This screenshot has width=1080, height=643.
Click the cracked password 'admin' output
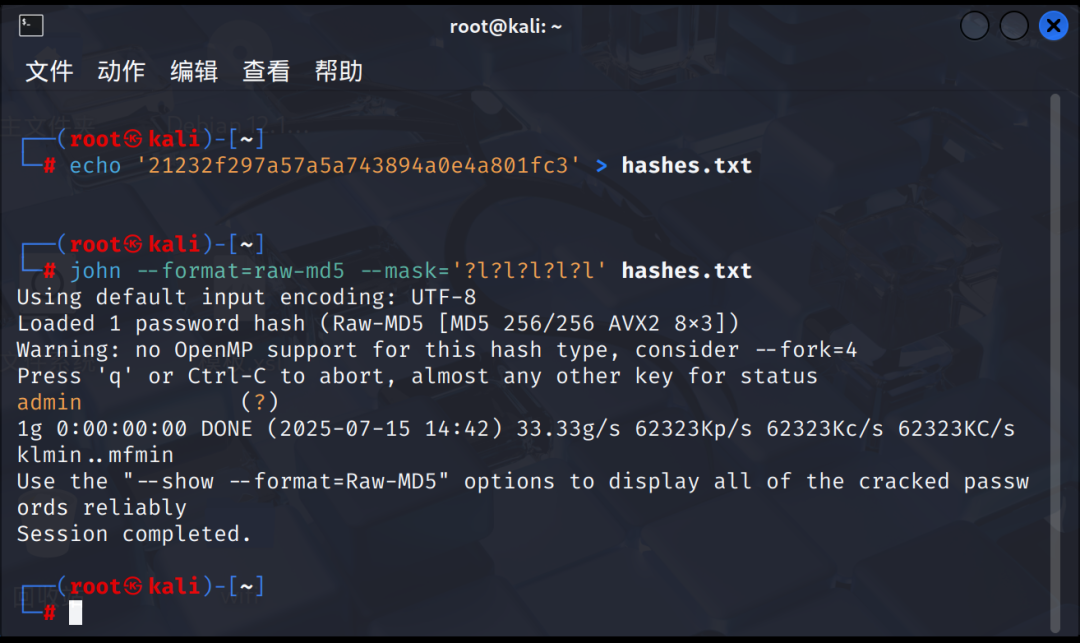50,402
